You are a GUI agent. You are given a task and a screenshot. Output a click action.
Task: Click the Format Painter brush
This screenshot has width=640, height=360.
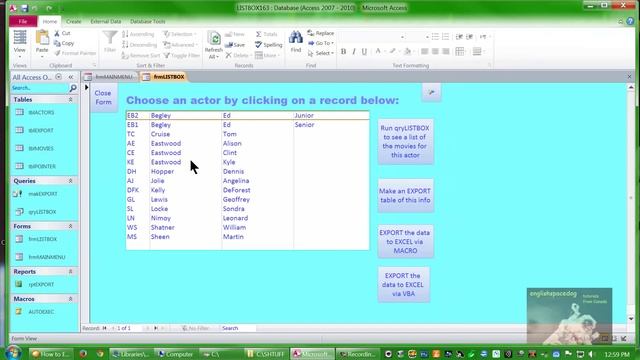(x=58, y=53)
